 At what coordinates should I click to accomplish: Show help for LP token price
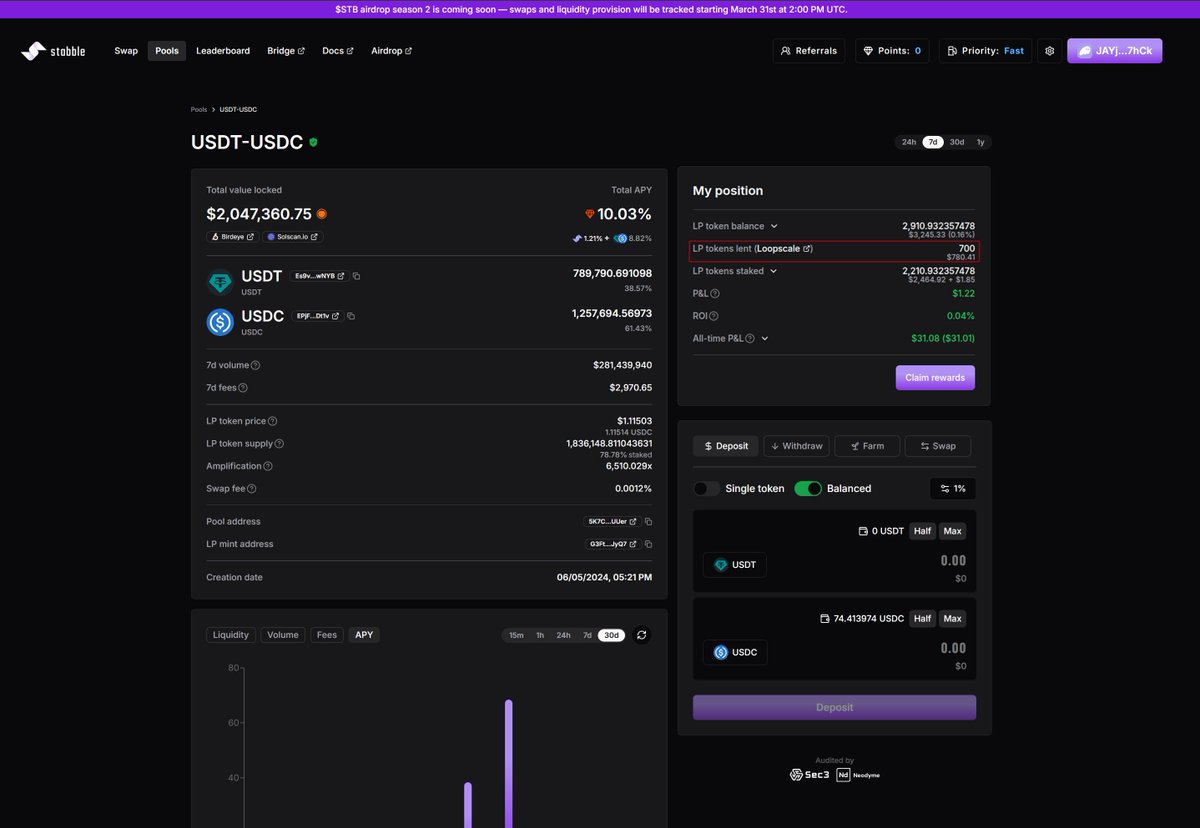[x=273, y=422]
